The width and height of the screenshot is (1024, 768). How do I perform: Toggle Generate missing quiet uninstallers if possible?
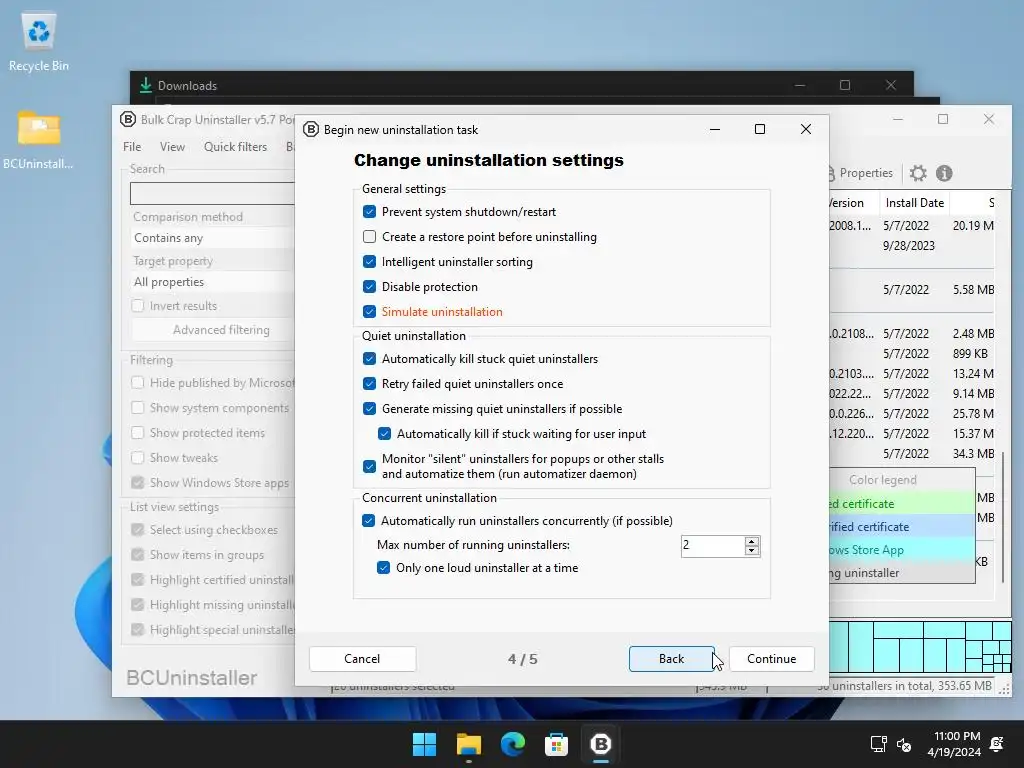370,409
